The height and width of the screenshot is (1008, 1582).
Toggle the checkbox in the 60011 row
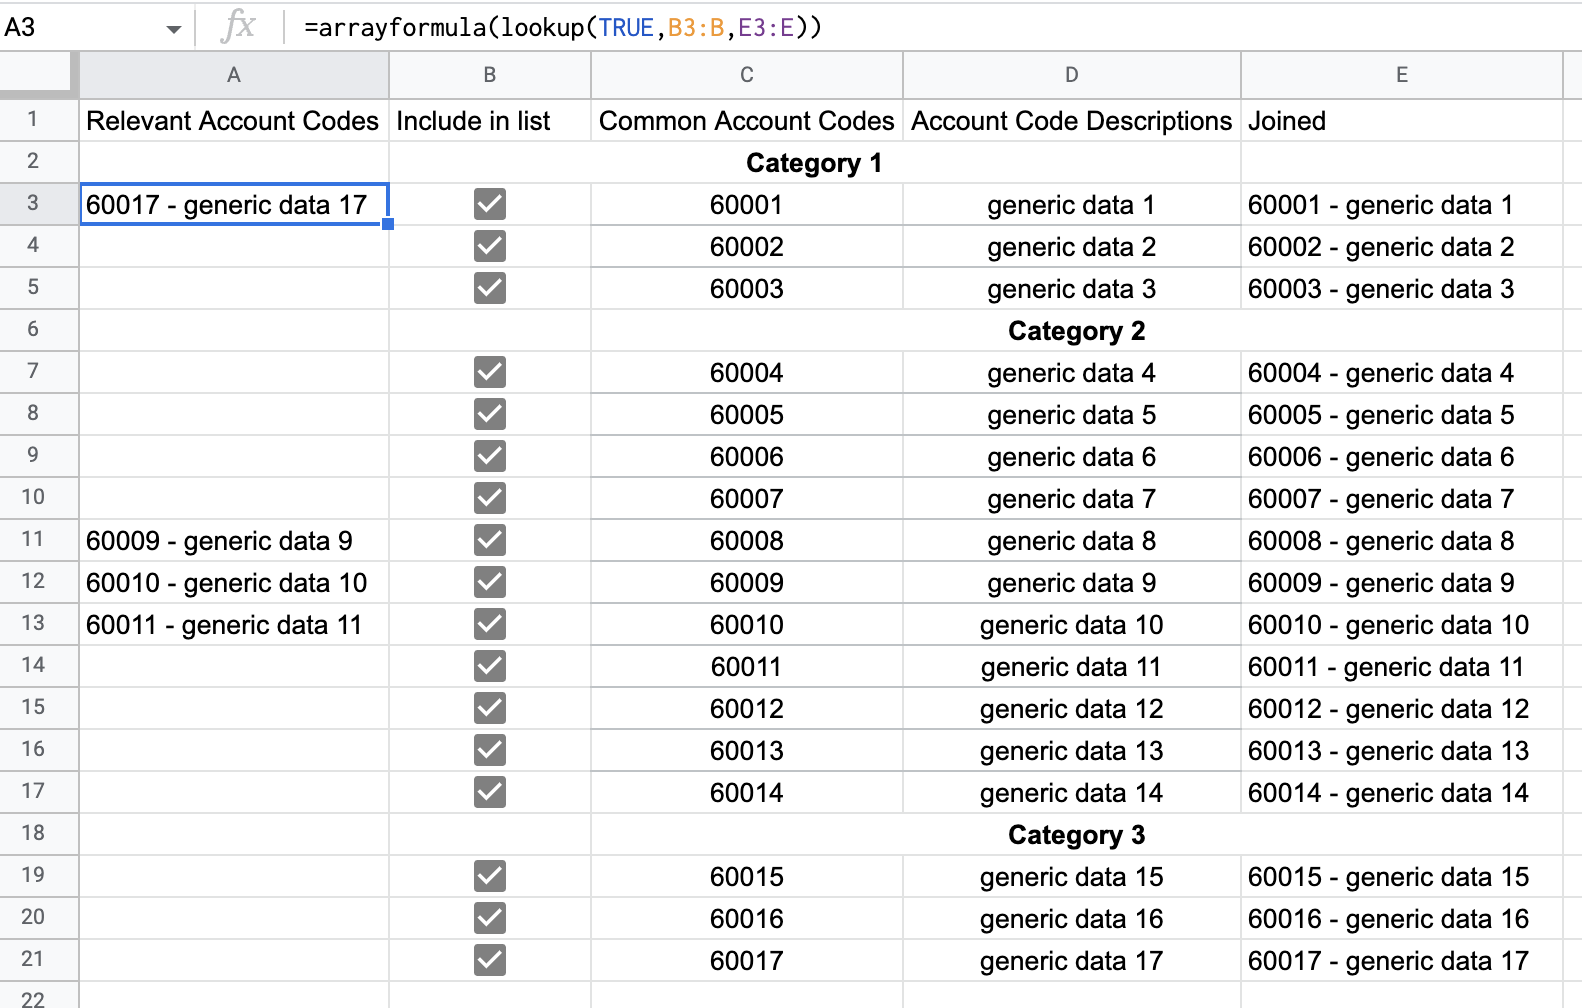[x=490, y=666]
